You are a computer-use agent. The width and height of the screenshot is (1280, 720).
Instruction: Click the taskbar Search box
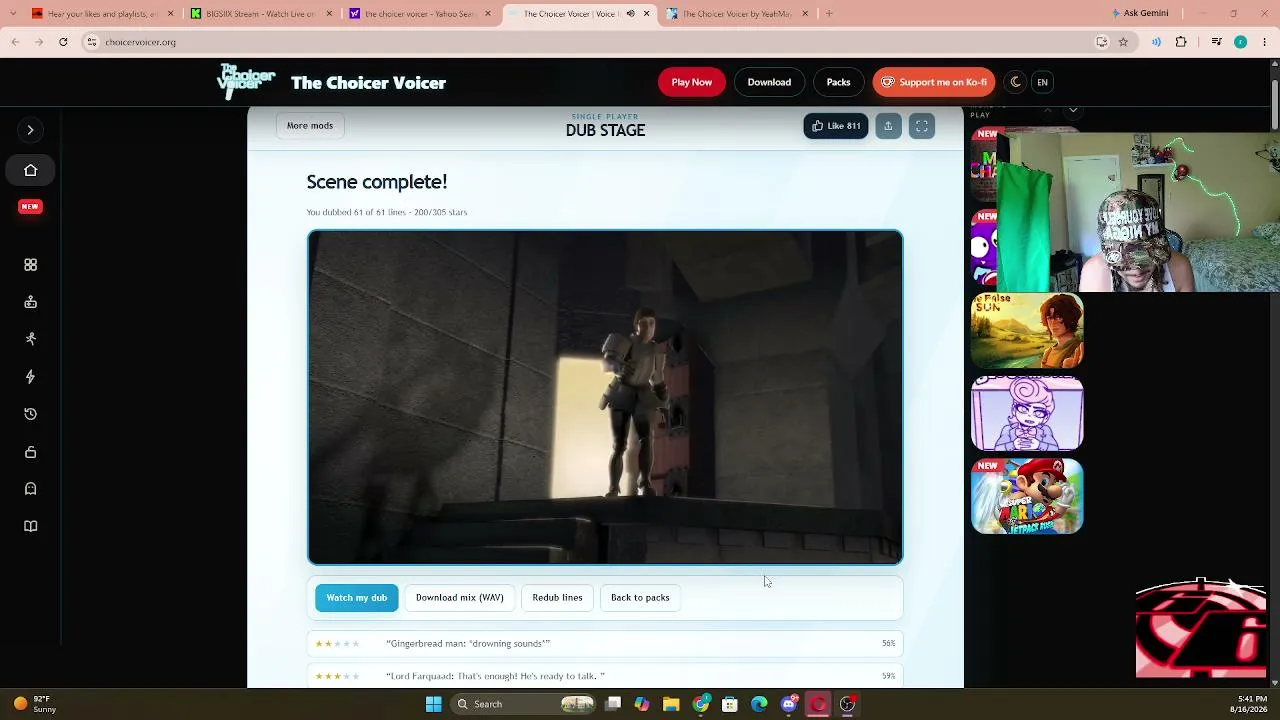click(x=524, y=704)
